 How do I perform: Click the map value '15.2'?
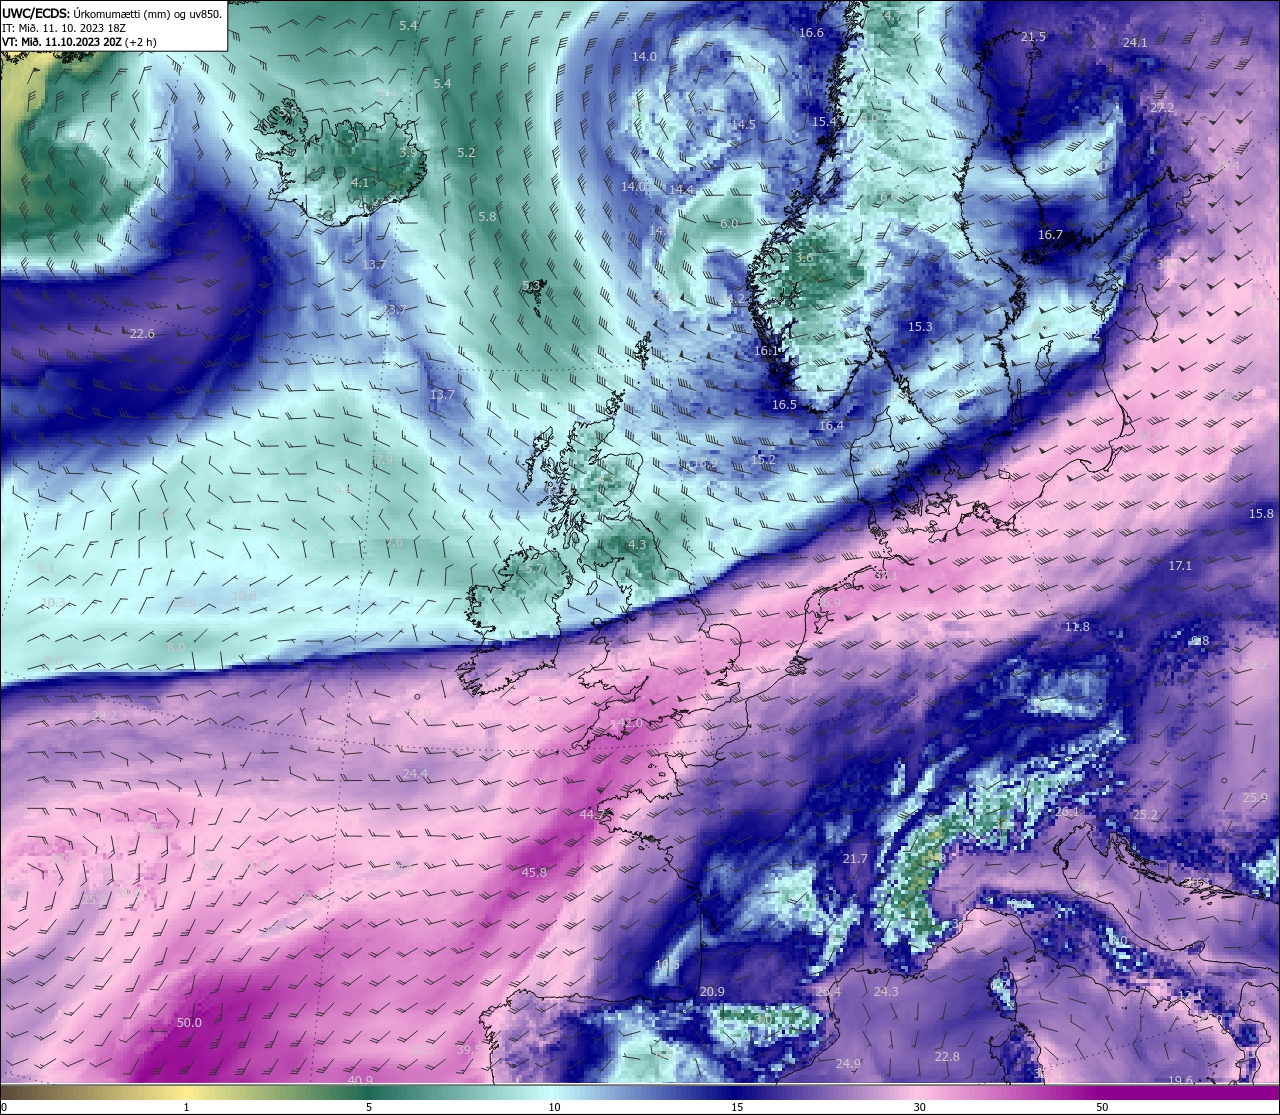coord(763,459)
